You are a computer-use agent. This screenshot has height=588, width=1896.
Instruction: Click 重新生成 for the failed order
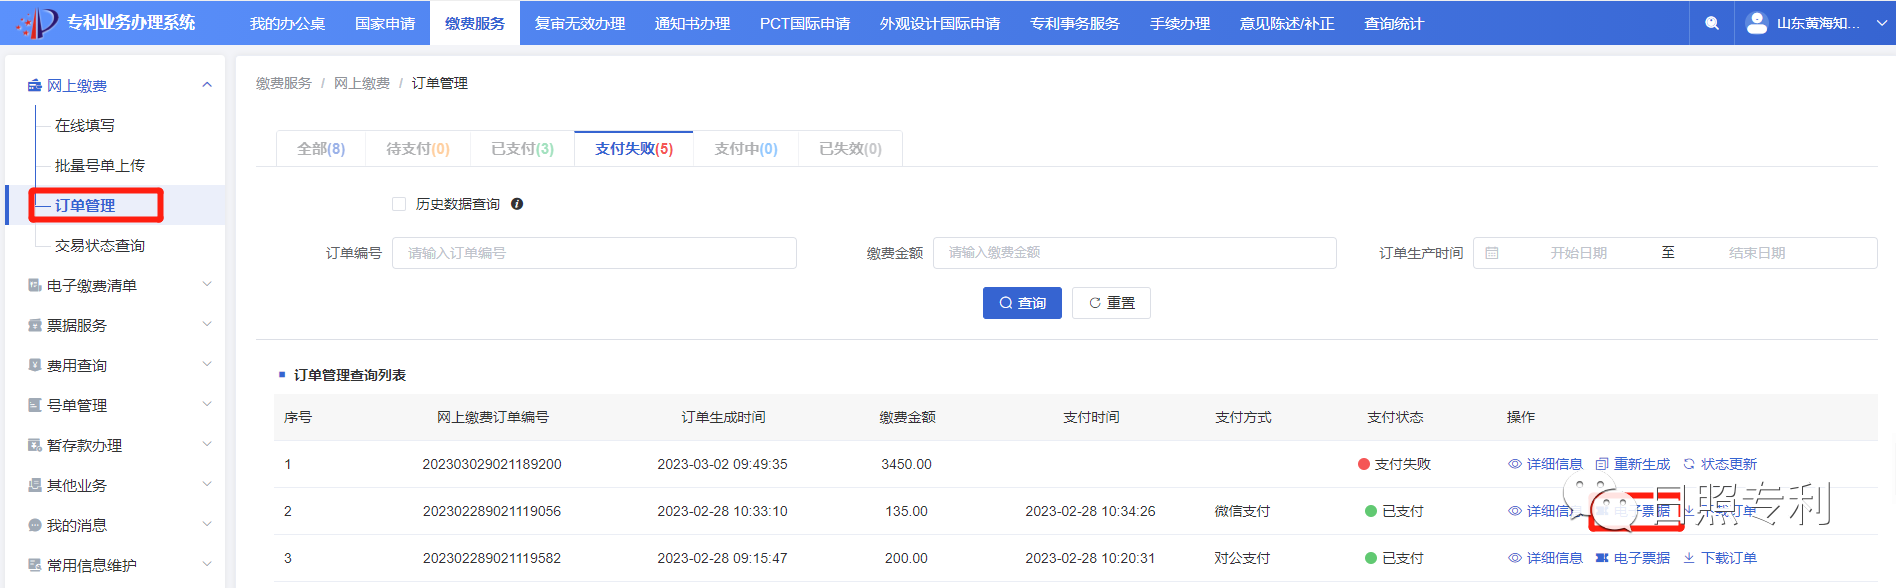(x=1632, y=464)
